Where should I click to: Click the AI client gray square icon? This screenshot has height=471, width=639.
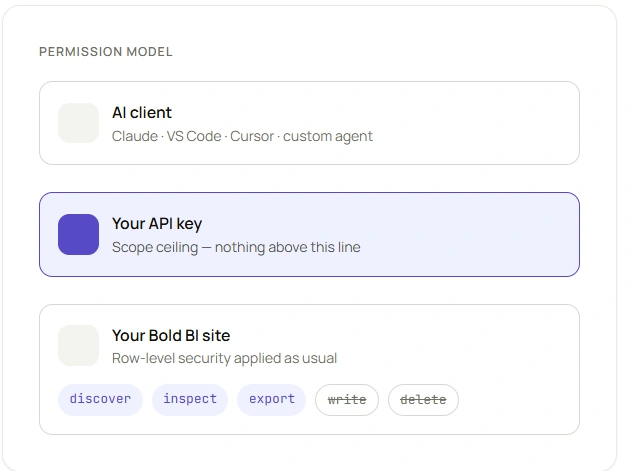point(78,123)
